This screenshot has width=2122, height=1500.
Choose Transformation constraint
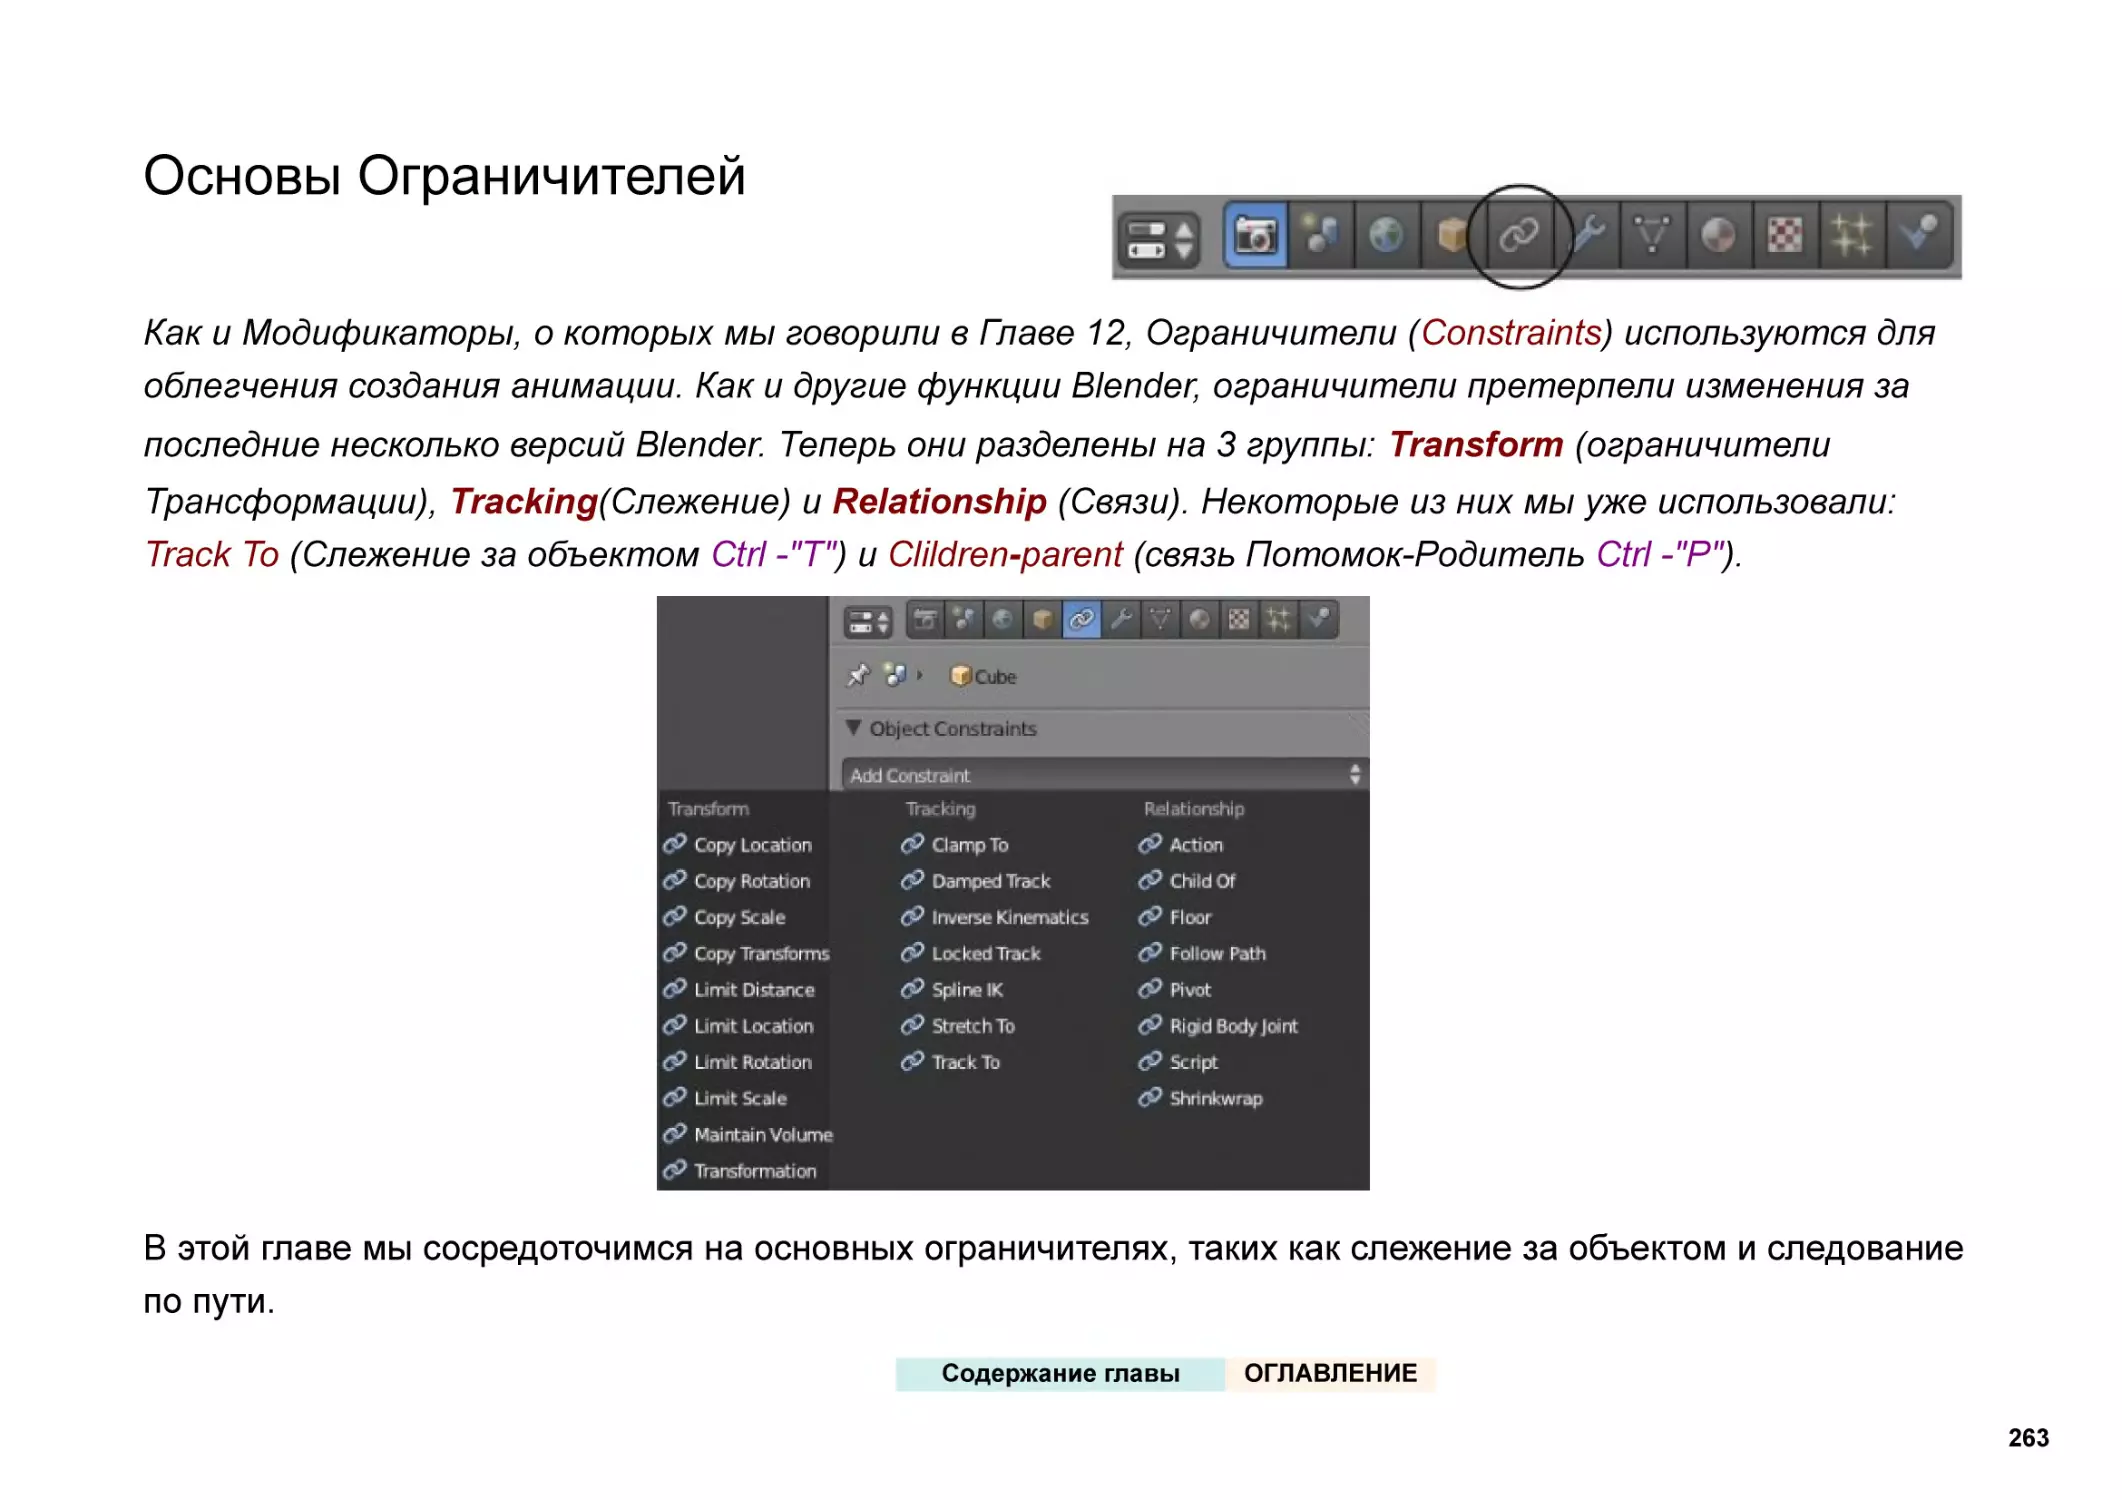[x=741, y=1170]
